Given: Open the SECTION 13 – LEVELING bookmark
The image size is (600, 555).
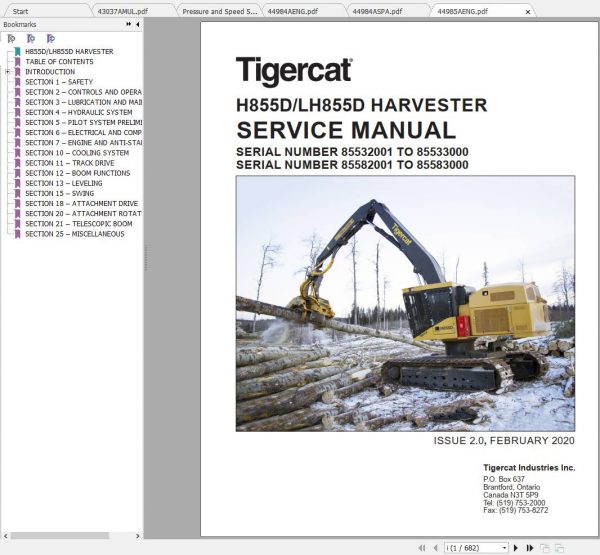Looking at the screenshot, I should [x=64, y=183].
